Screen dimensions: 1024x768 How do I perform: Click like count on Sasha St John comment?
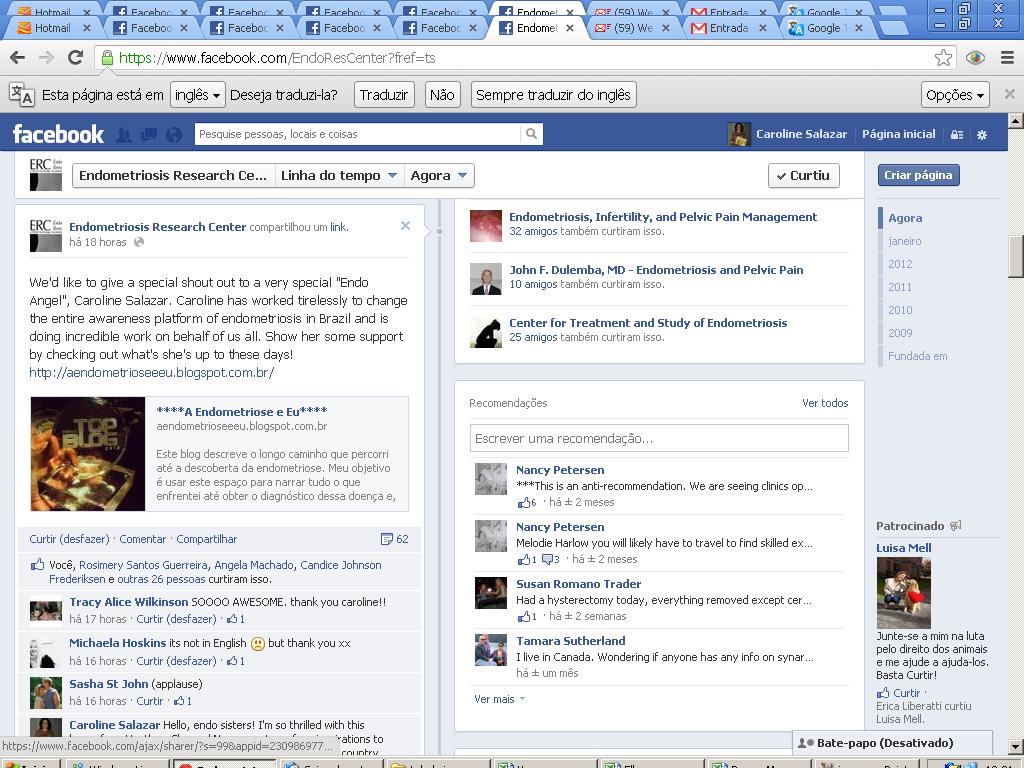[183, 701]
